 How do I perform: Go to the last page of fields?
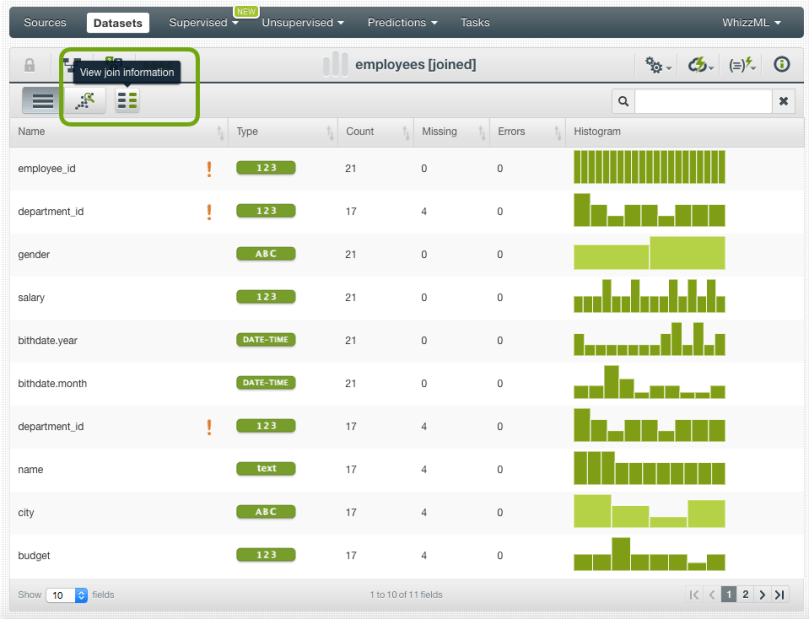tap(779, 595)
